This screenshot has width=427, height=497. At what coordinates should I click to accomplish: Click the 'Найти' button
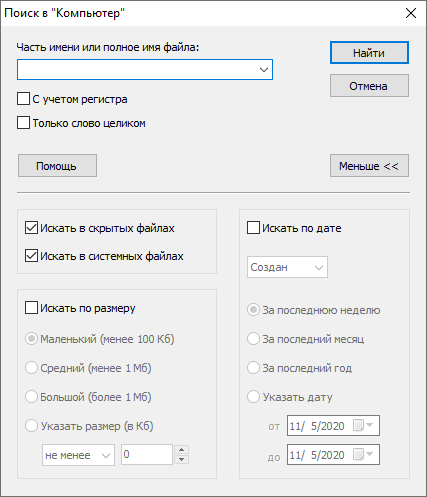369,53
